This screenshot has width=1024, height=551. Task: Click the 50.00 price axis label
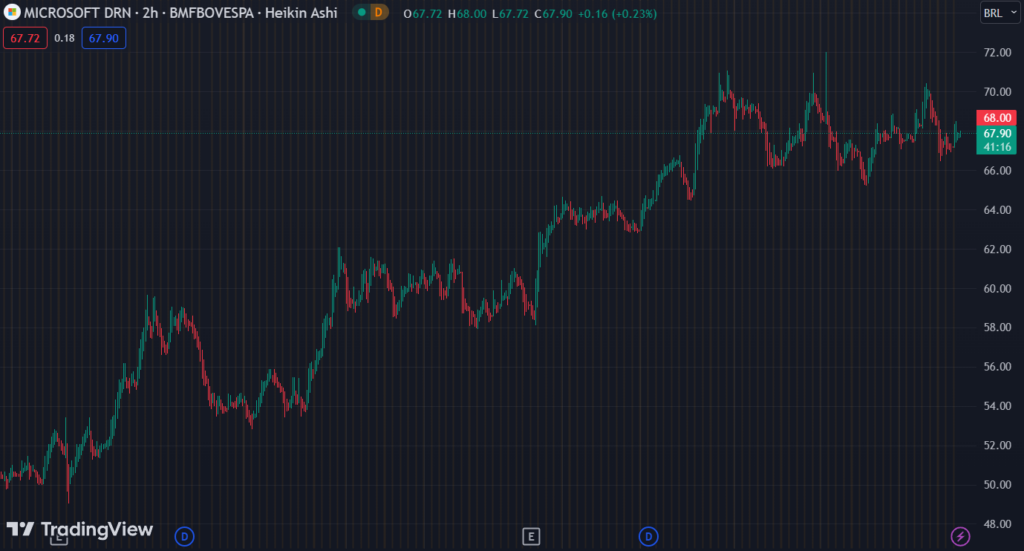(x=997, y=484)
